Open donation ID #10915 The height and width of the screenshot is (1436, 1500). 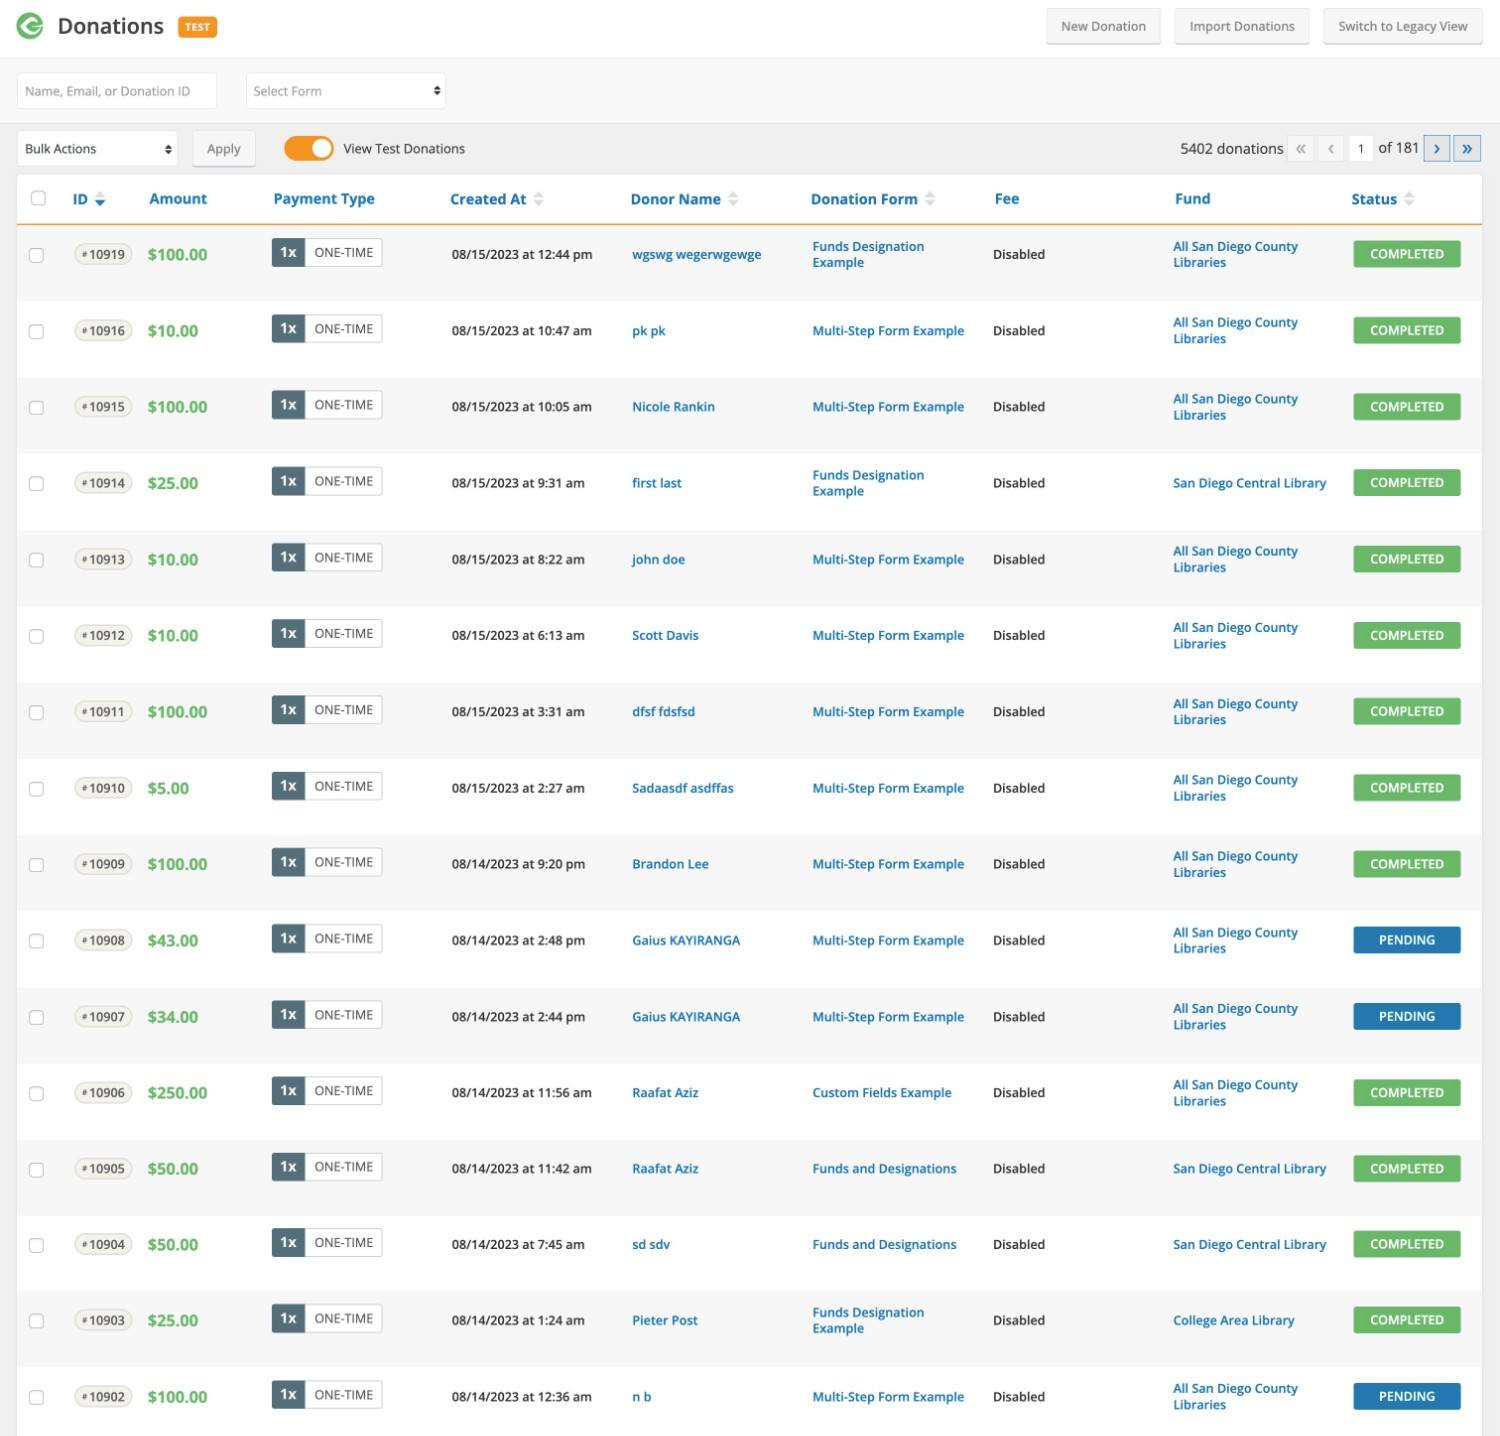coord(104,407)
